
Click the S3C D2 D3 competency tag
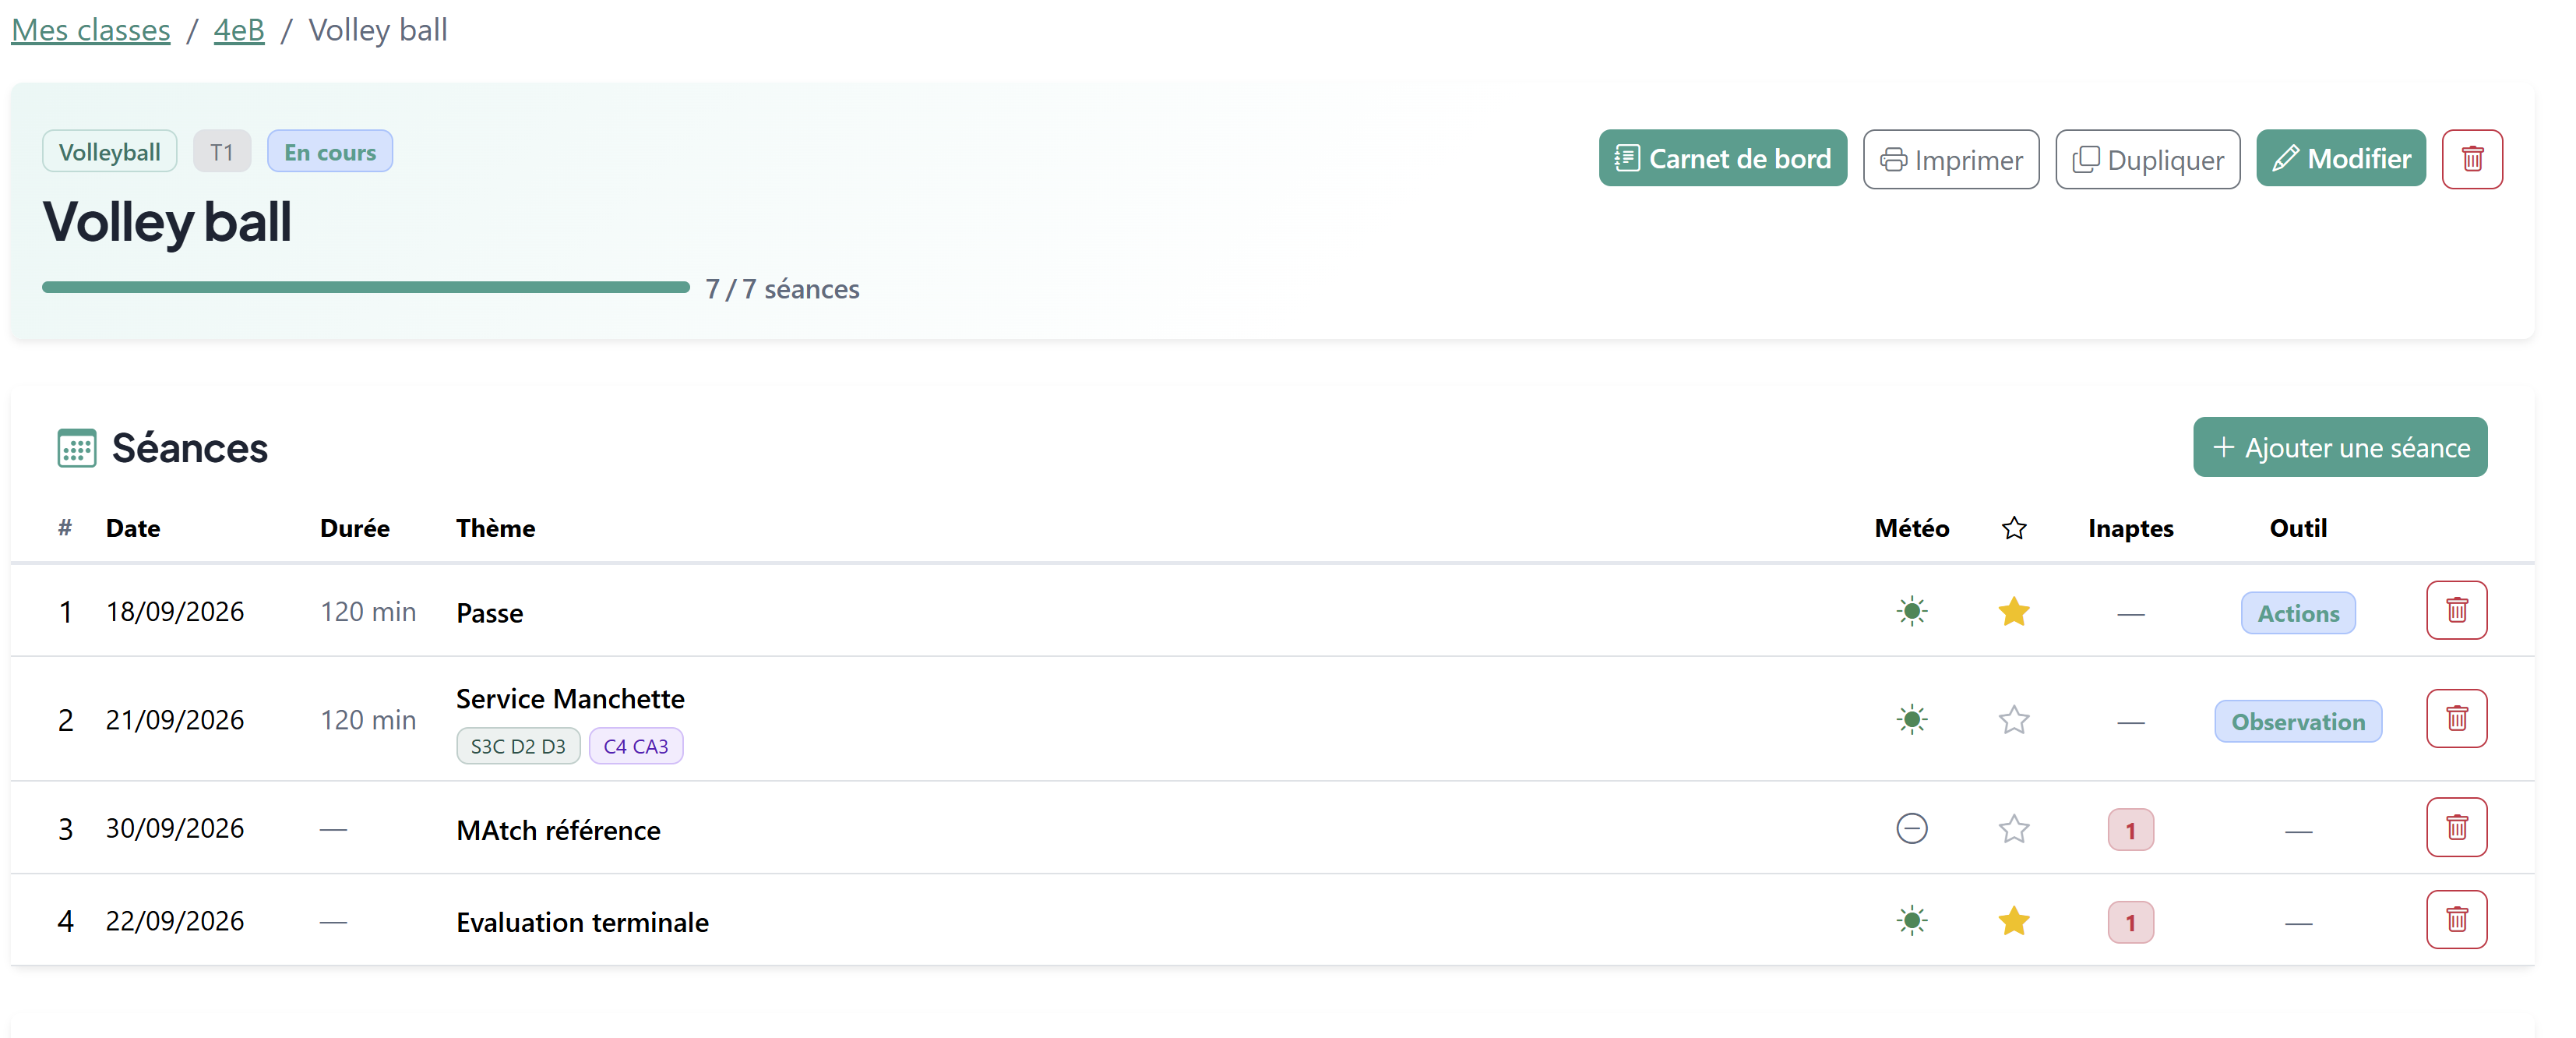[x=517, y=746]
